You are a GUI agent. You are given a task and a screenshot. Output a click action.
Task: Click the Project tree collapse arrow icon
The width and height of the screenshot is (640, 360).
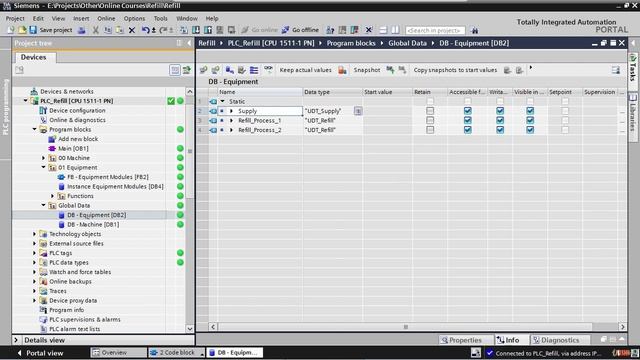pyautogui.click(x=189, y=43)
